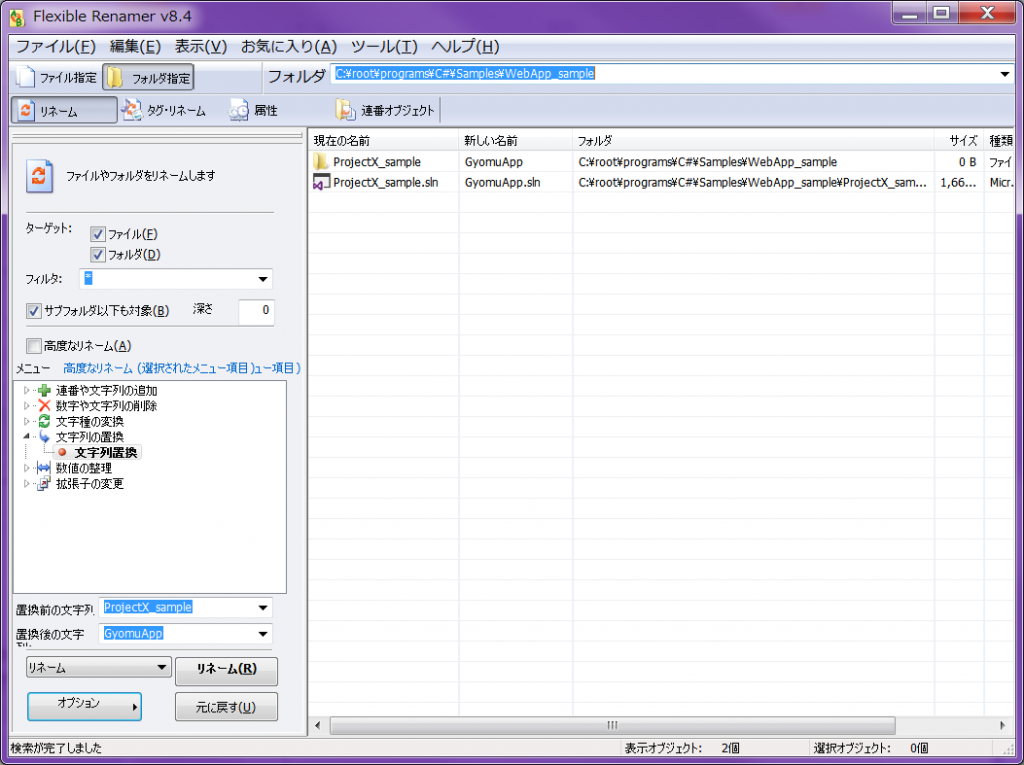Click the horizontal scrollbar thumb of file list
1024x765 pixels.
pyautogui.click(x=613, y=725)
